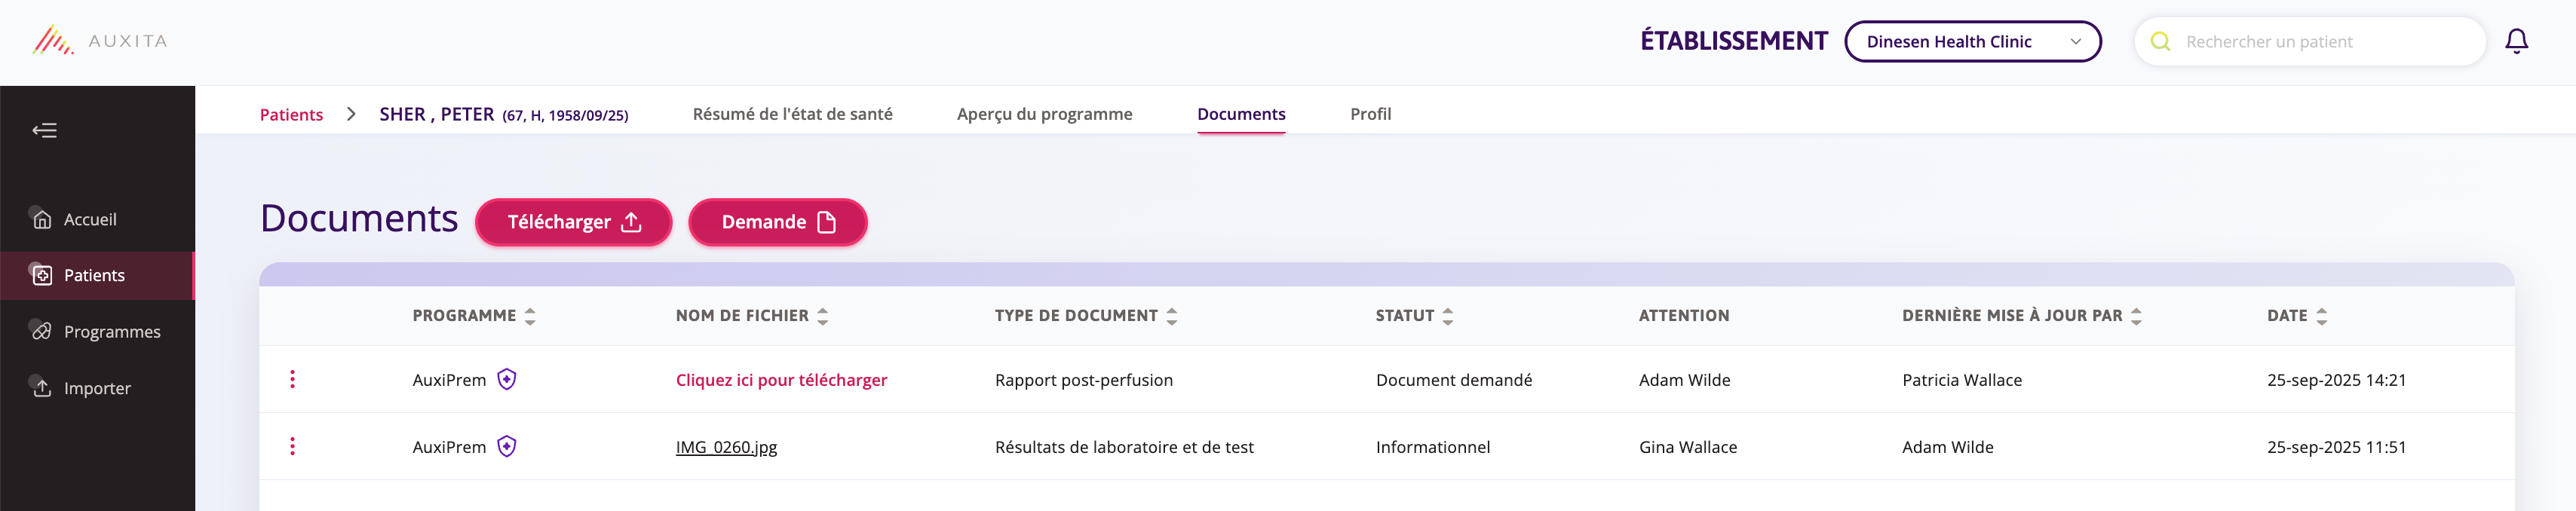Click the Demande button
The width and height of the screenshot is (2576, 511).
click(x=777, y=222)
